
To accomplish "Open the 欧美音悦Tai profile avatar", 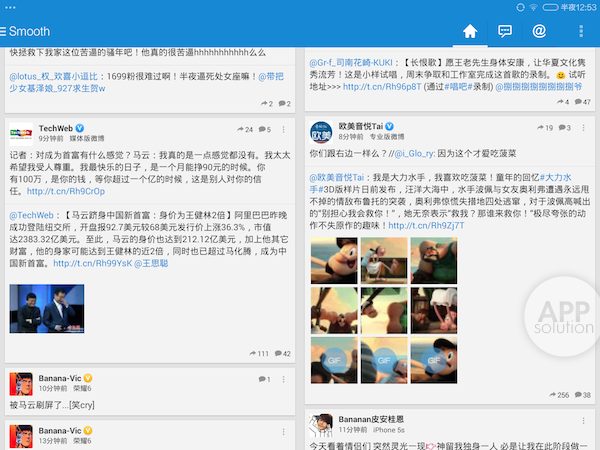I will click(x=320, y=132).
